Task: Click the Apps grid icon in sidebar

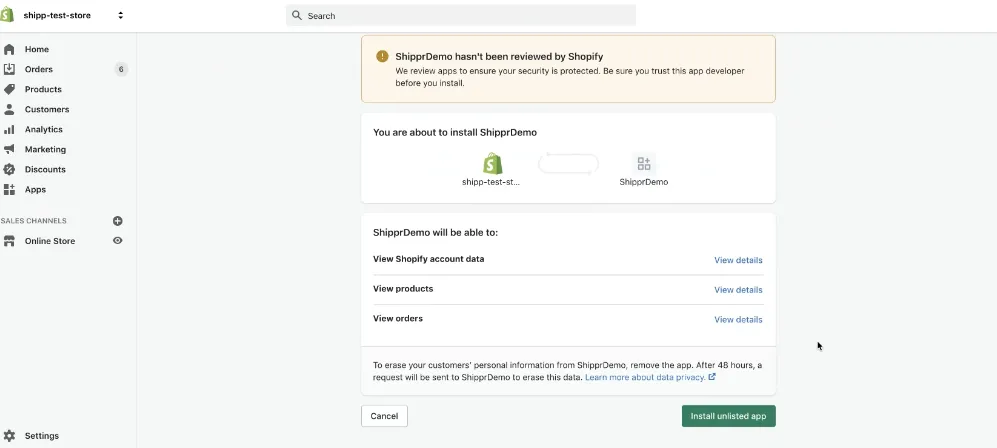Action: pos(9,189)
